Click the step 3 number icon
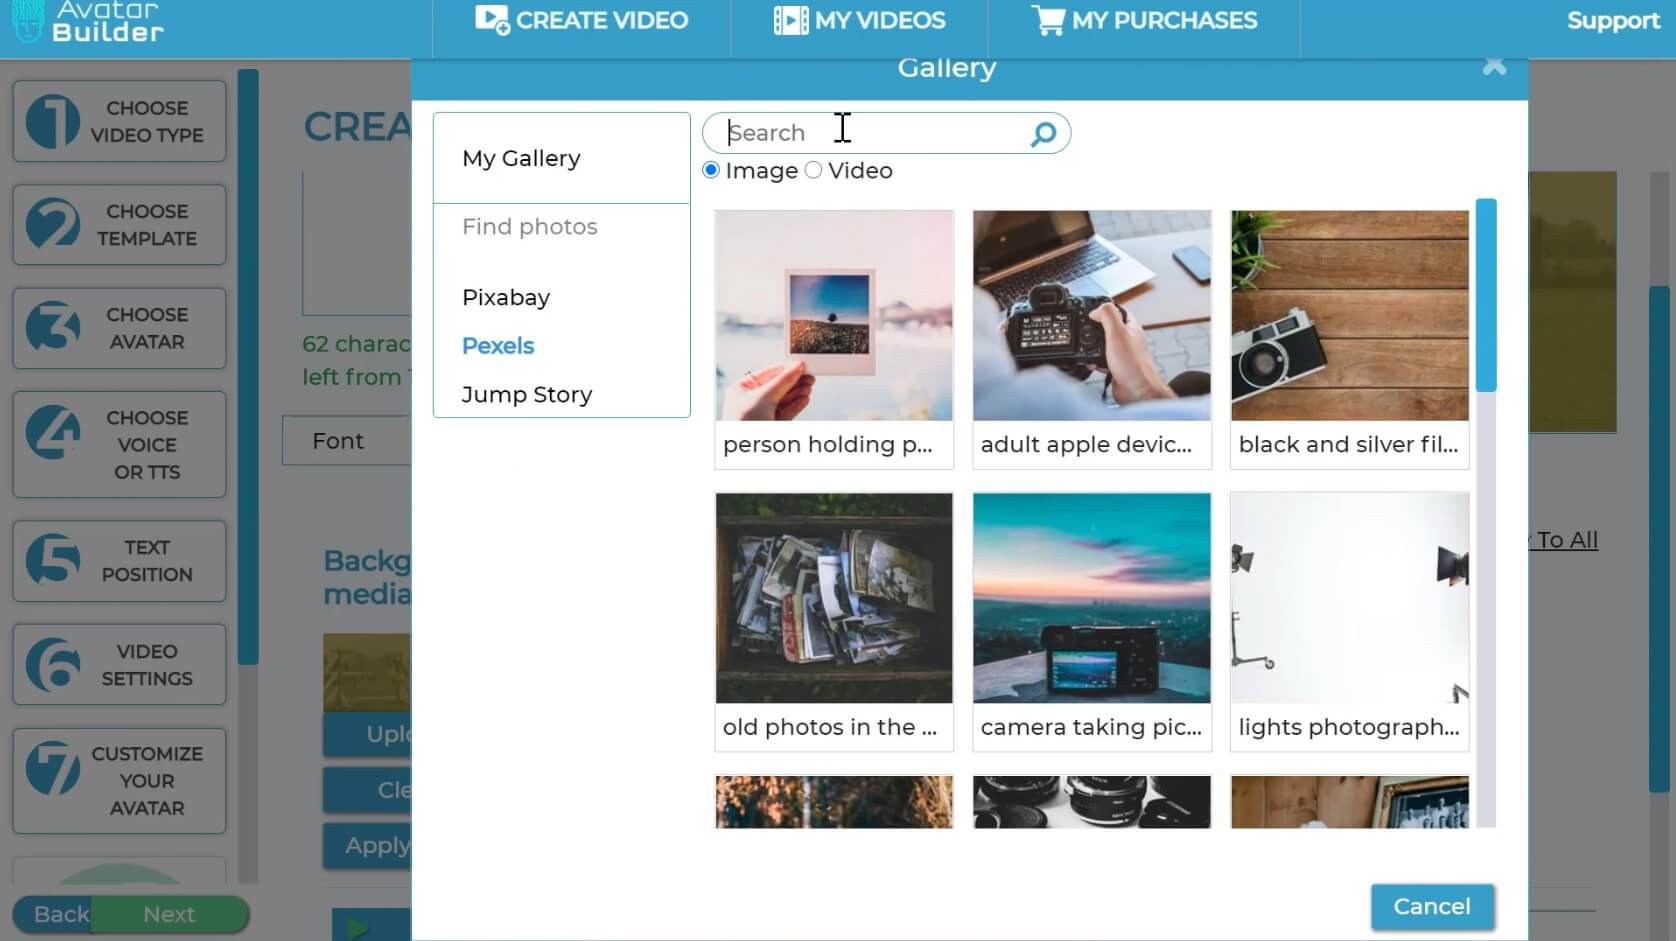 53,328
